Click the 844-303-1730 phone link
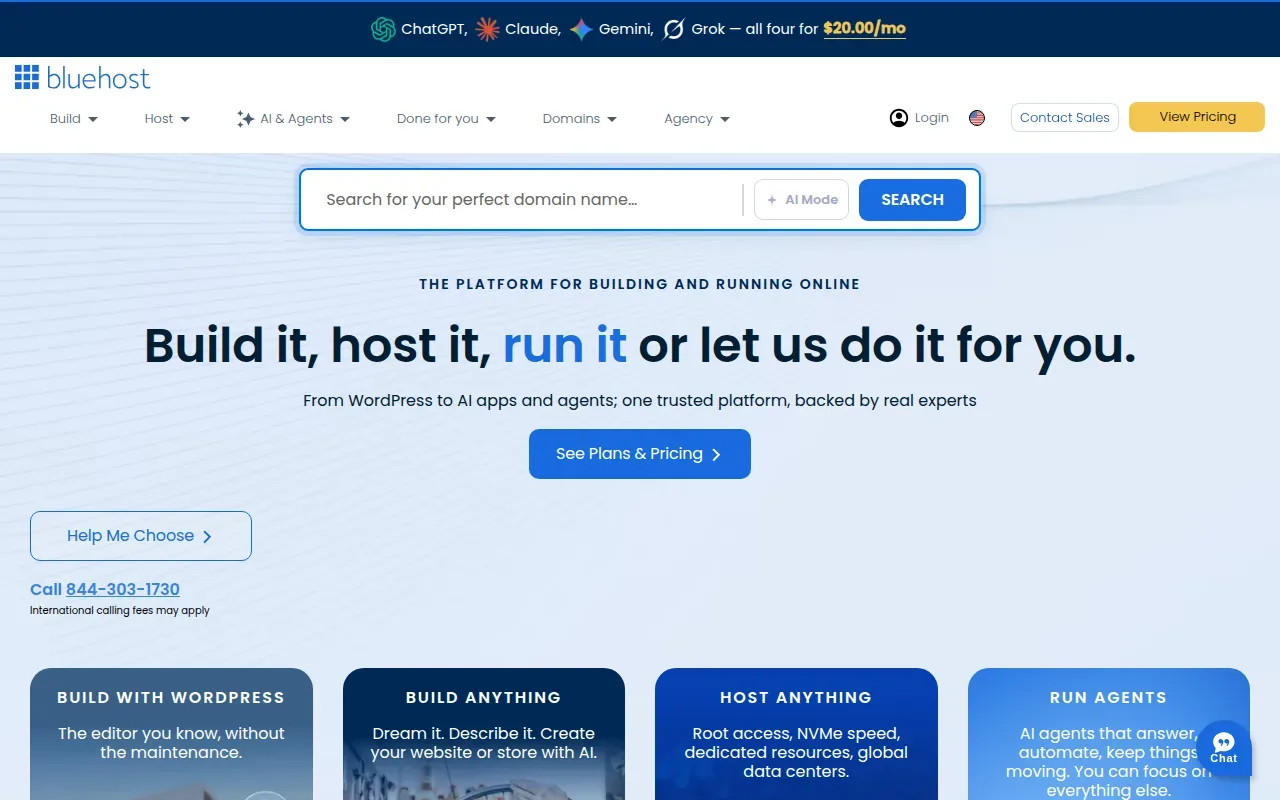This screenshot has height=800, width=1280. click(x=123, y=590)
